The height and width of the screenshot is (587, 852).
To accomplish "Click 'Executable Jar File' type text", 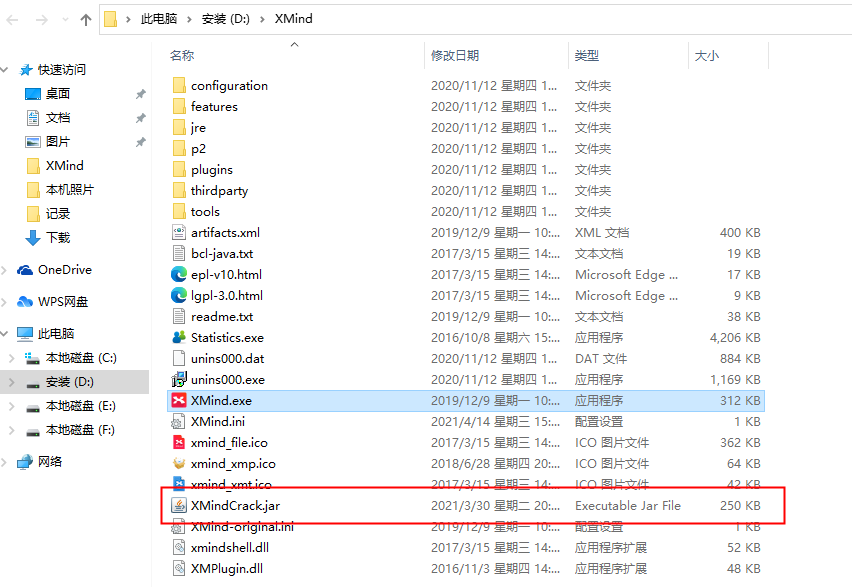I will click(x=628, y=505).
